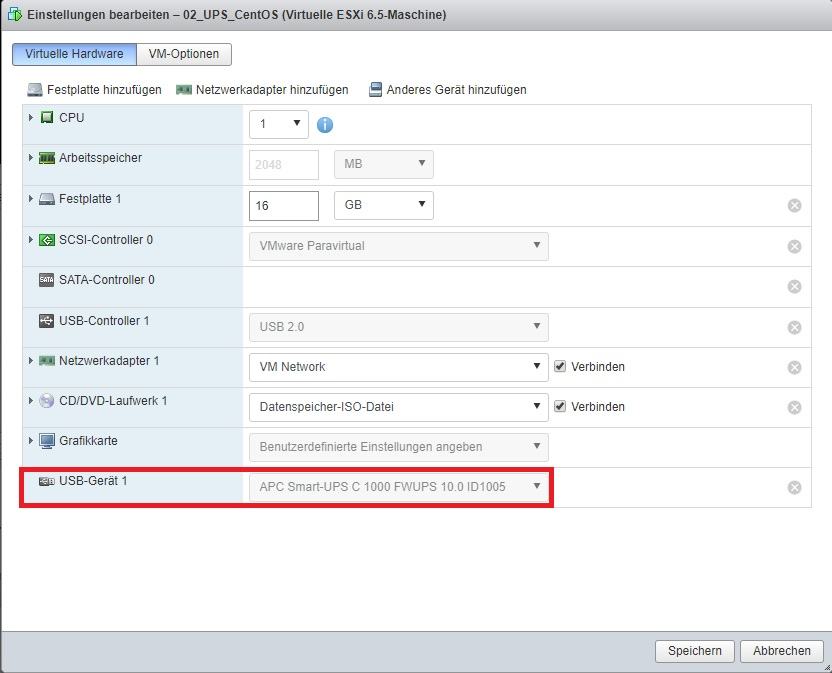
Task: Click the Arbeitsspeicher field showing 2048
Action: click(284, 165)
